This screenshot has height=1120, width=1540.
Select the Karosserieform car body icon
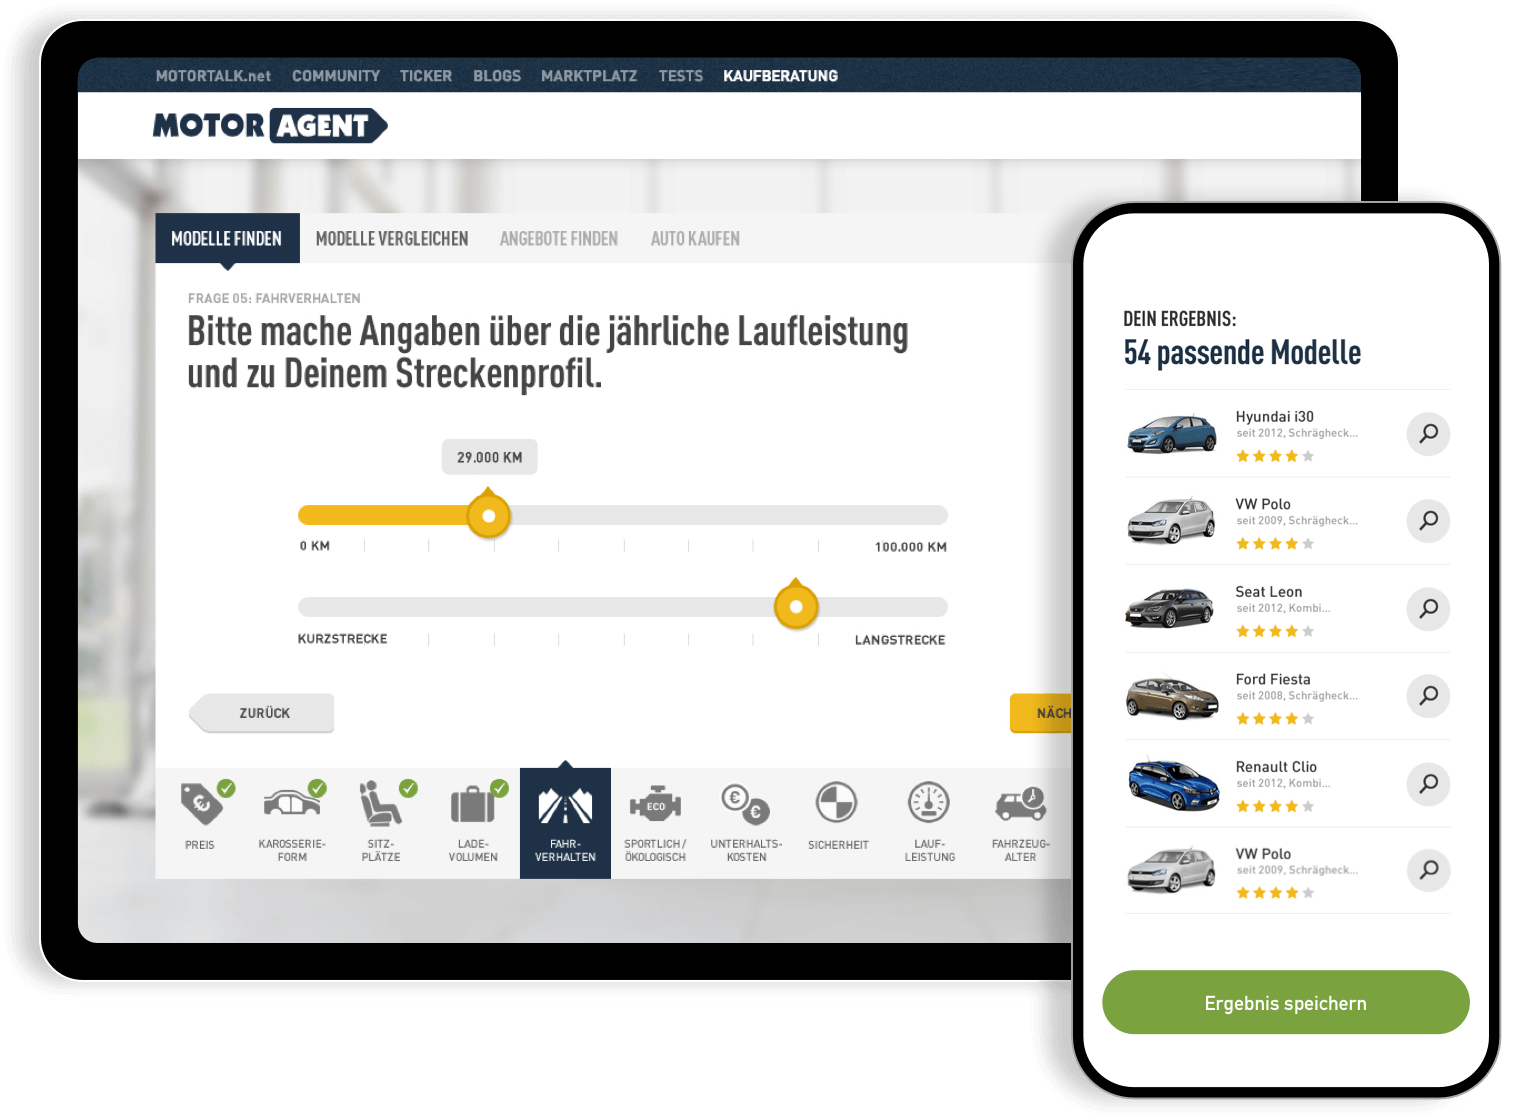[x=291, y=803]
